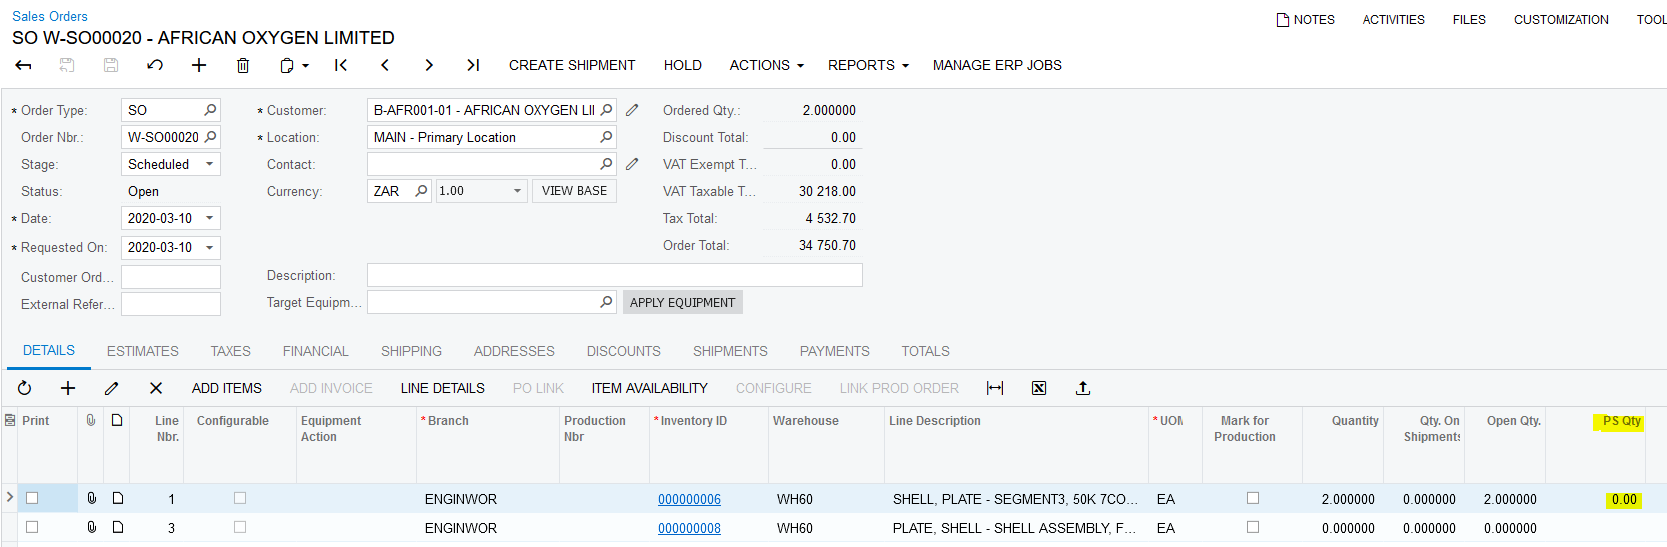Click the undo/cancel changes icon
This screenshot has width=1667, height=547.
click(x=155, y=65)
